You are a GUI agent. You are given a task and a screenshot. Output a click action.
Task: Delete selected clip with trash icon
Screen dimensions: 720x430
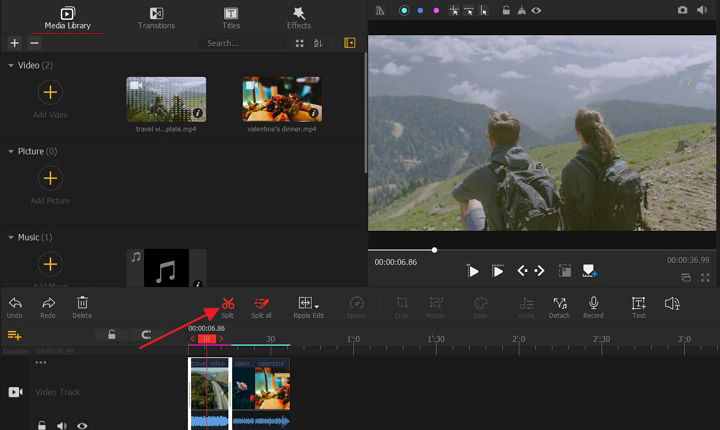click(82, 303)
